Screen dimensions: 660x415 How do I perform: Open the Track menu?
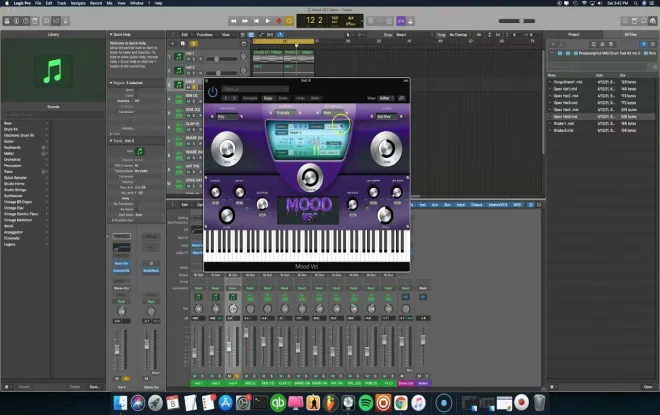61,3
